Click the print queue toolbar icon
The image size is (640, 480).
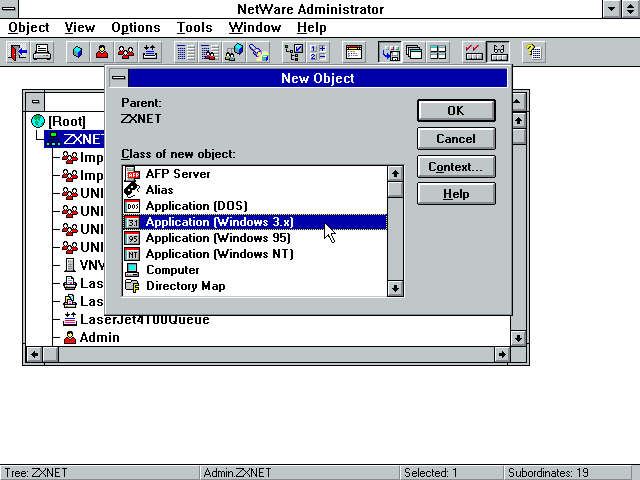[150, 52]
